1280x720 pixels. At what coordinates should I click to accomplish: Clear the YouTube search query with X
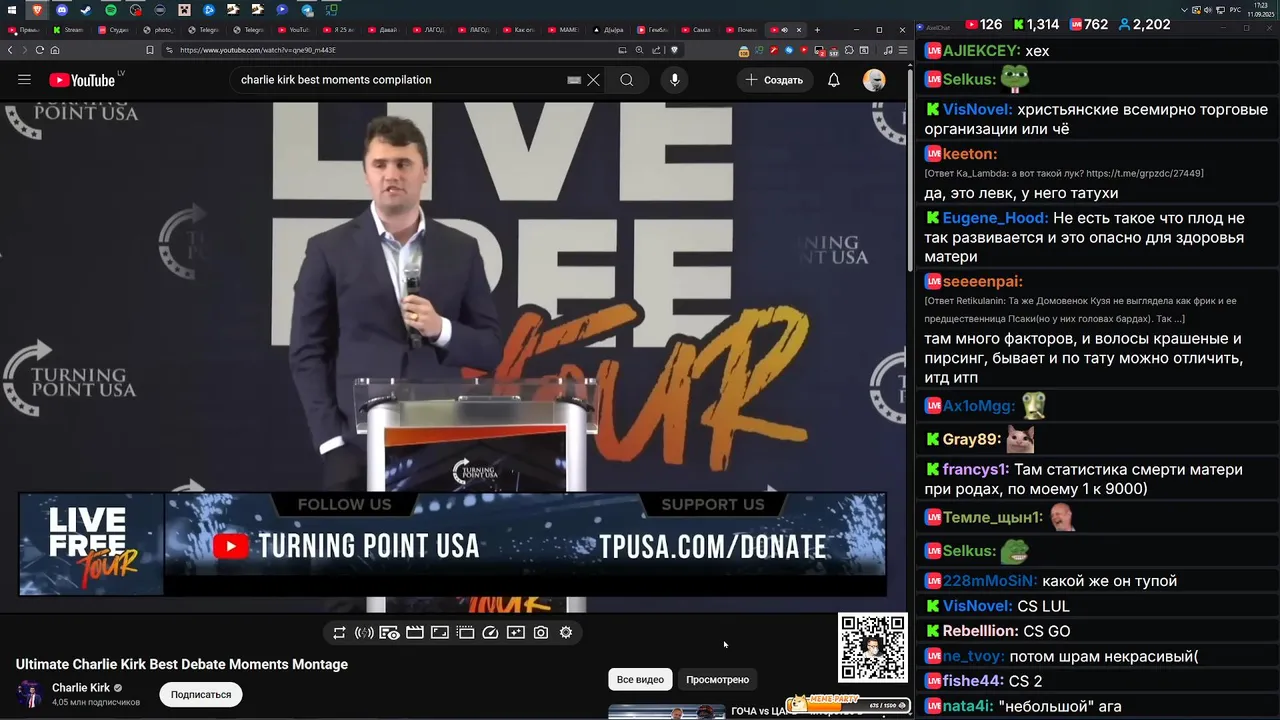(593, 80)
